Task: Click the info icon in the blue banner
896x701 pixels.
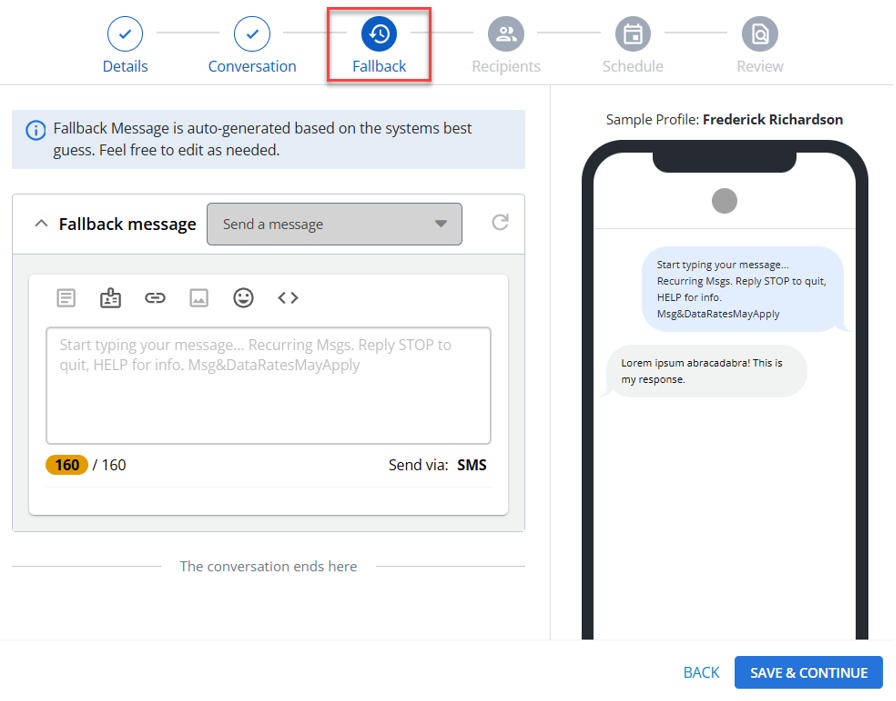Action: coord(36,130)
